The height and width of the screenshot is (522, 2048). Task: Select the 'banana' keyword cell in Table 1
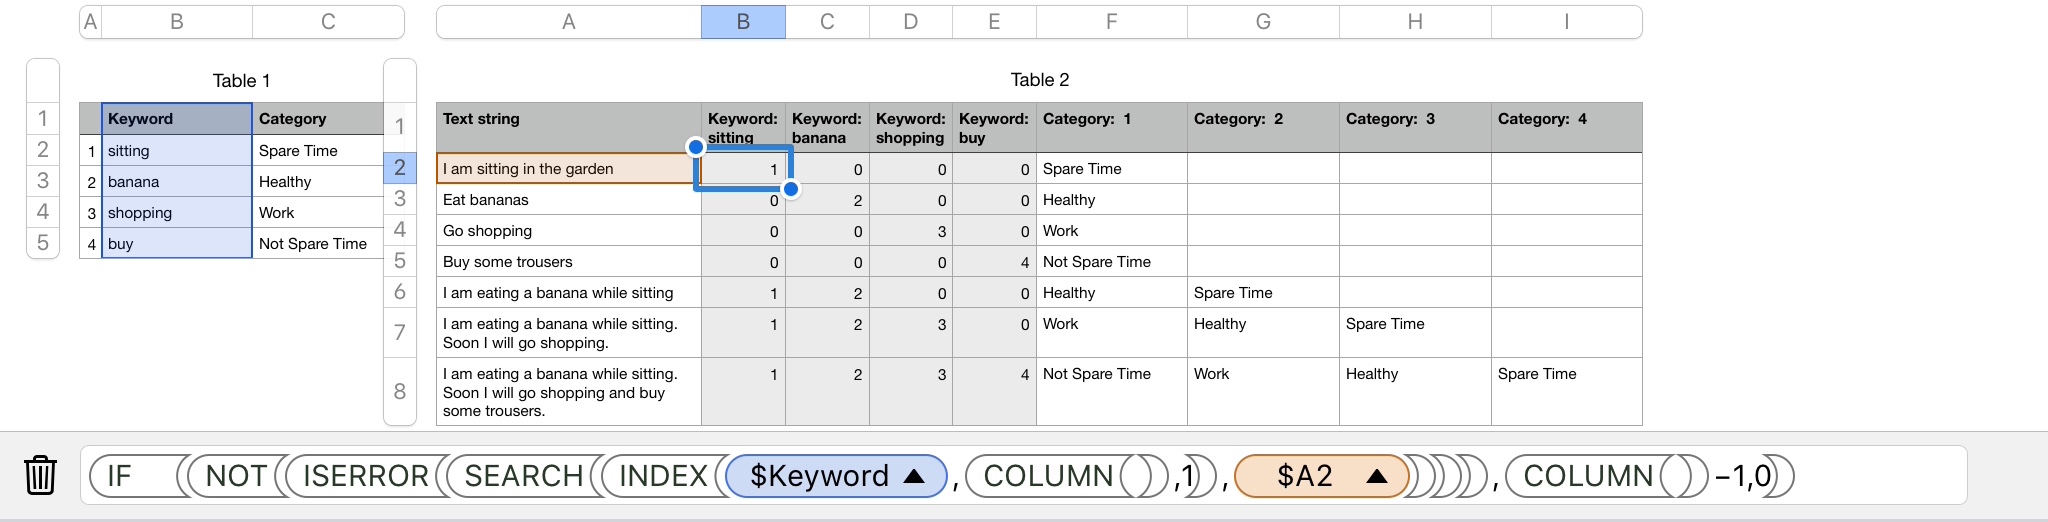(177, 182)
